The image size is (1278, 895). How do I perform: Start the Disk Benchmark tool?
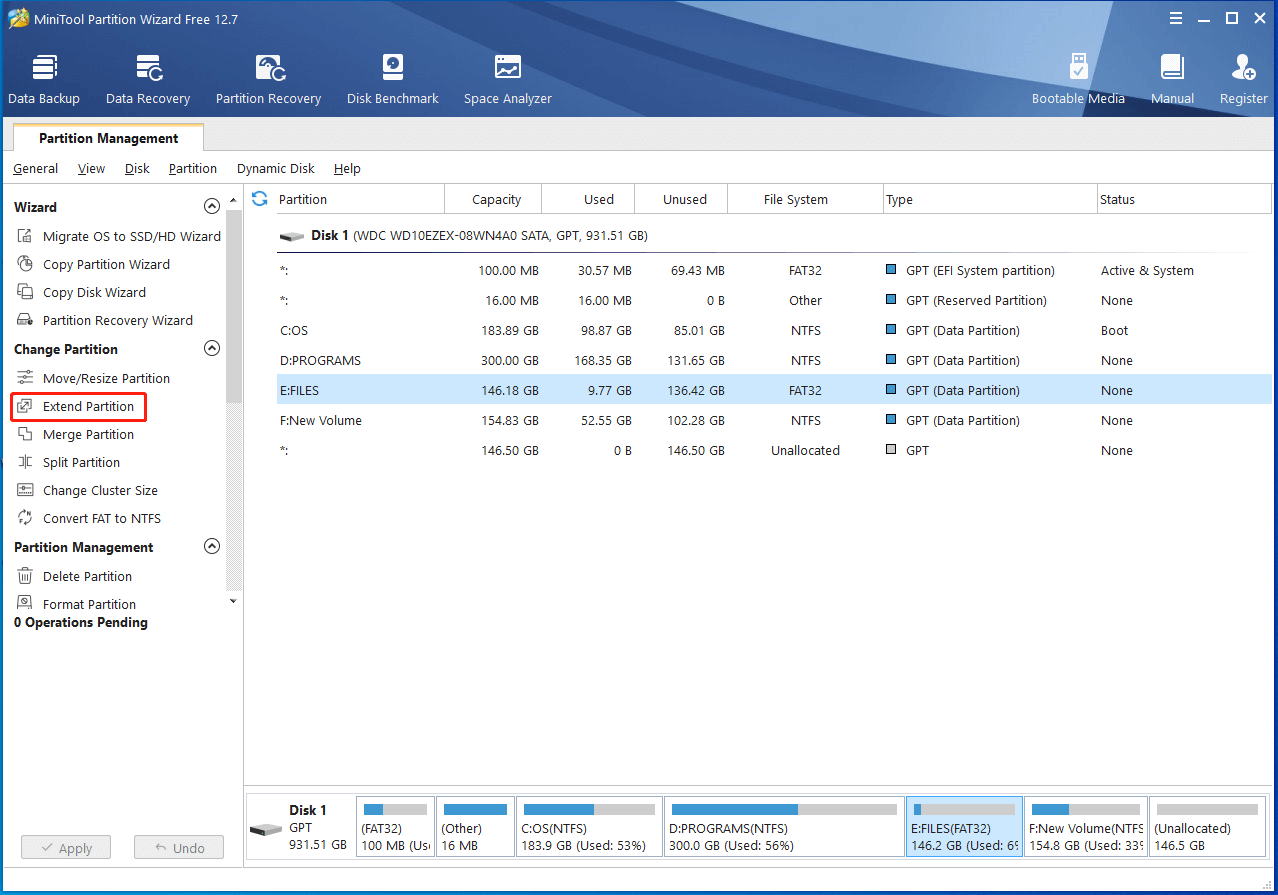click(x=393, y=79)
